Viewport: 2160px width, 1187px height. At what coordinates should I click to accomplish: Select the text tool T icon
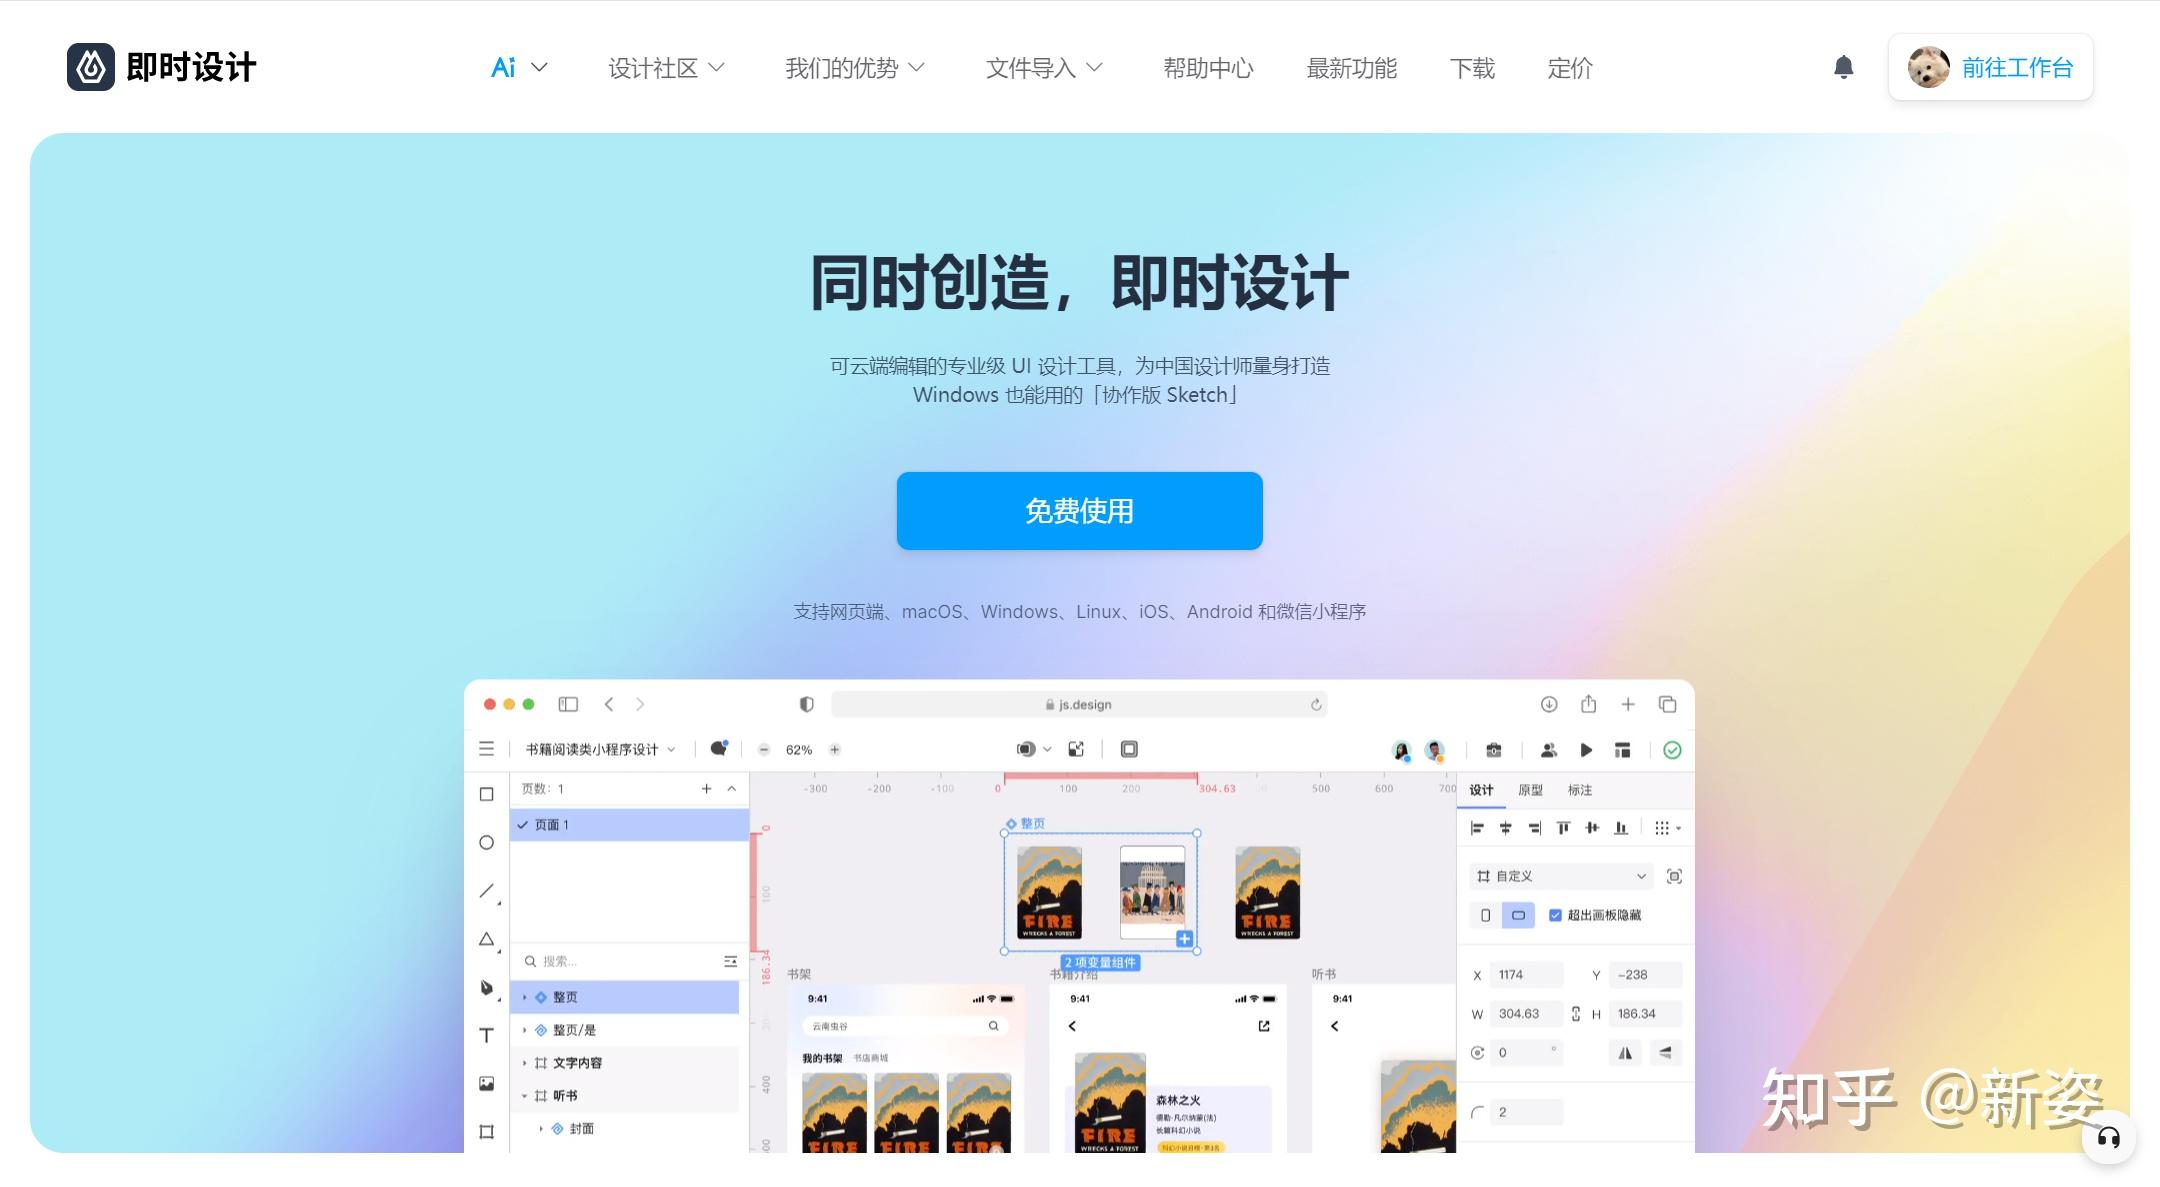click(487, 1035)
